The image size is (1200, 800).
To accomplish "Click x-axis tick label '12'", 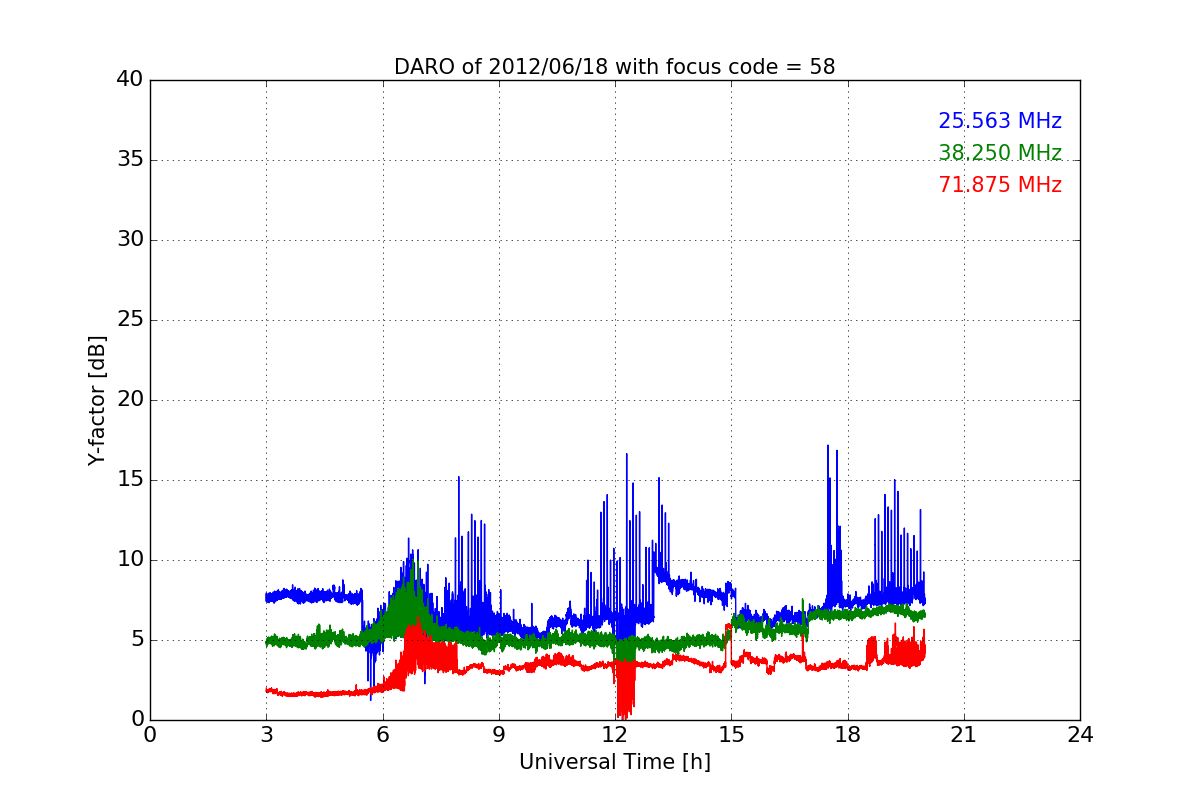I will (x=615, y=735).
